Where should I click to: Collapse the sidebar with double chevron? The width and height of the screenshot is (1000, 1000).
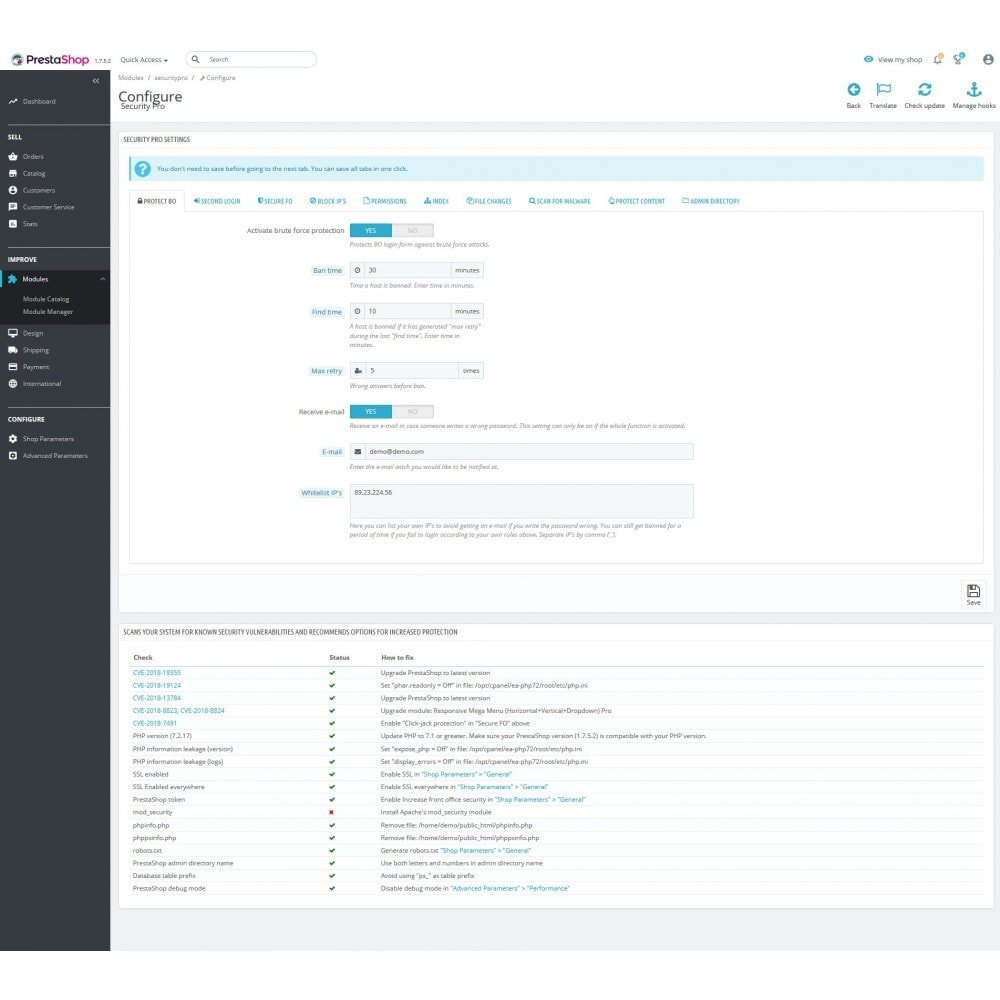96,81
